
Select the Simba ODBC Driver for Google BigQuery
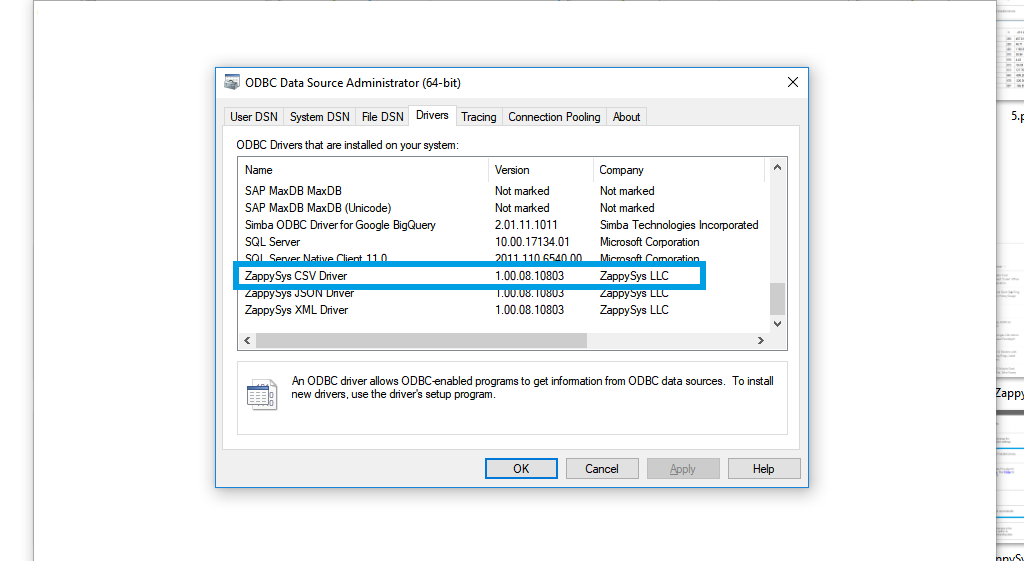point(340,225)
